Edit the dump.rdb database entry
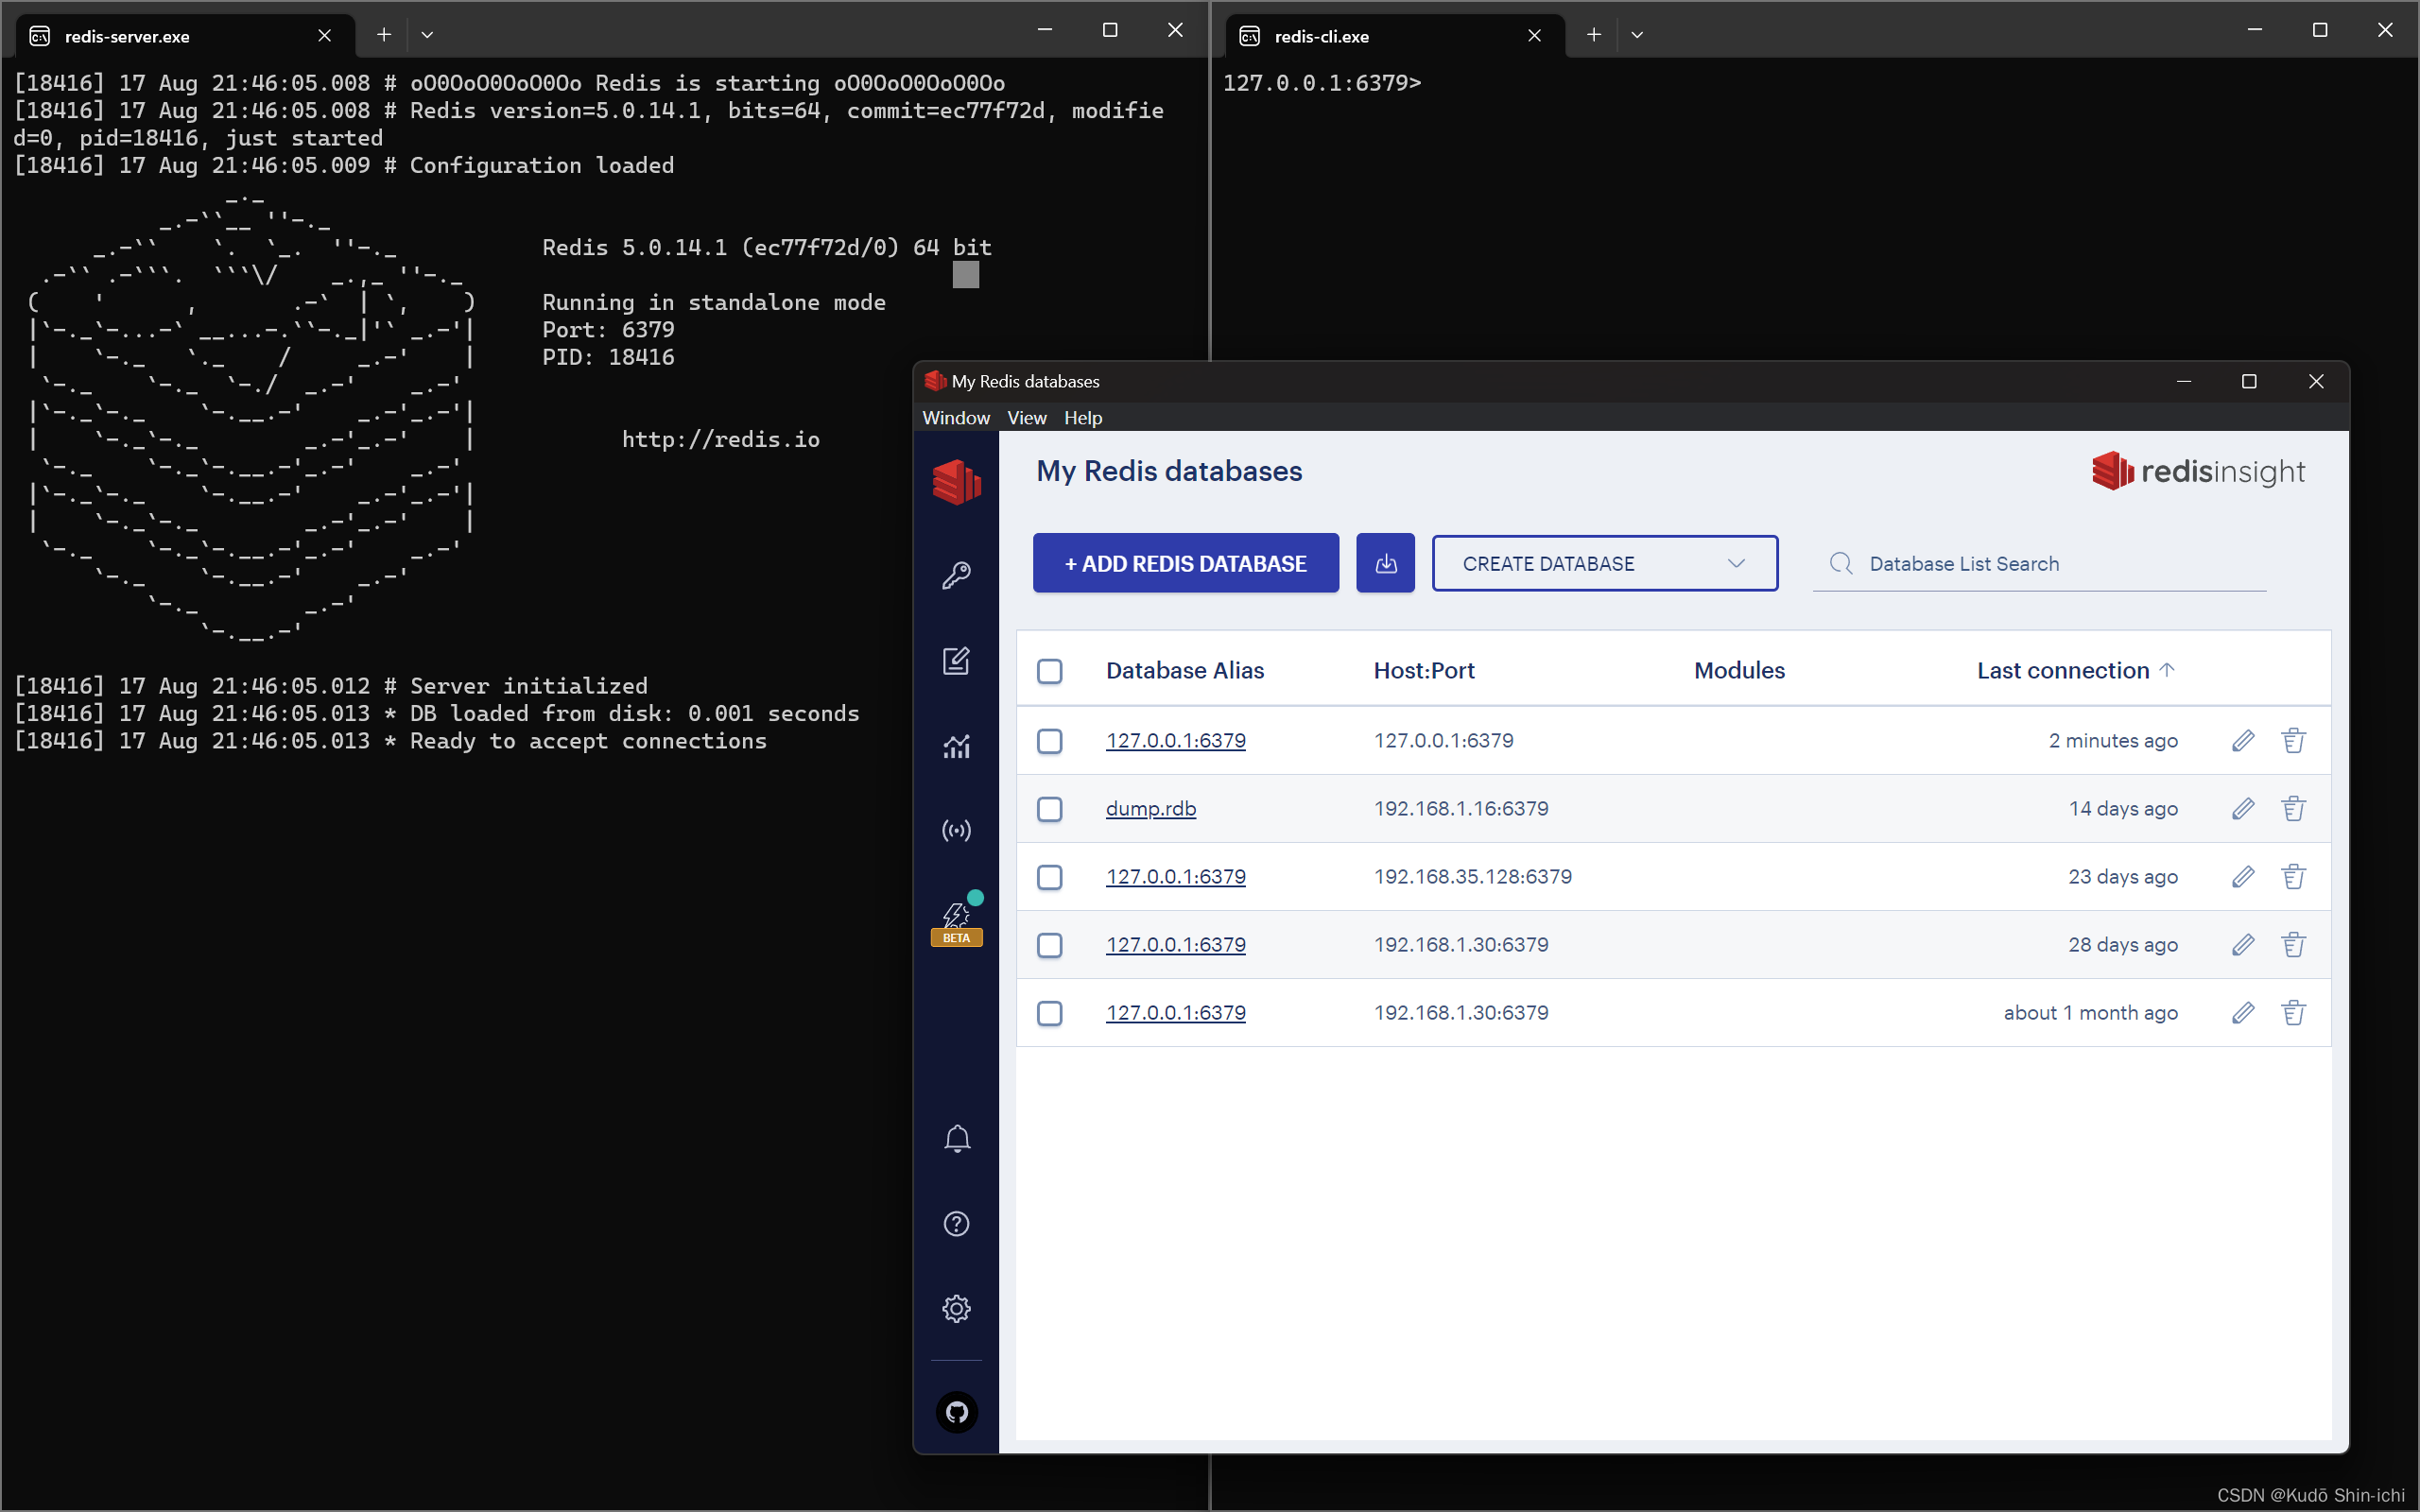This screenshot has height=1512, width=2420. coord(2243,809)
